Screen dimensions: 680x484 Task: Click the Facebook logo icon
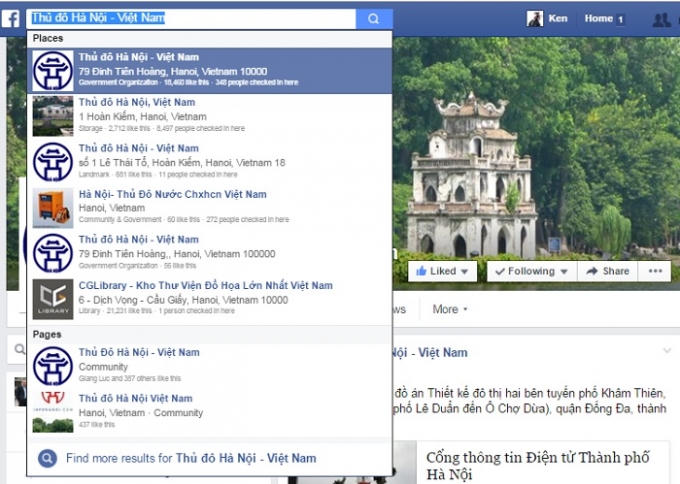tap(10, 19)
